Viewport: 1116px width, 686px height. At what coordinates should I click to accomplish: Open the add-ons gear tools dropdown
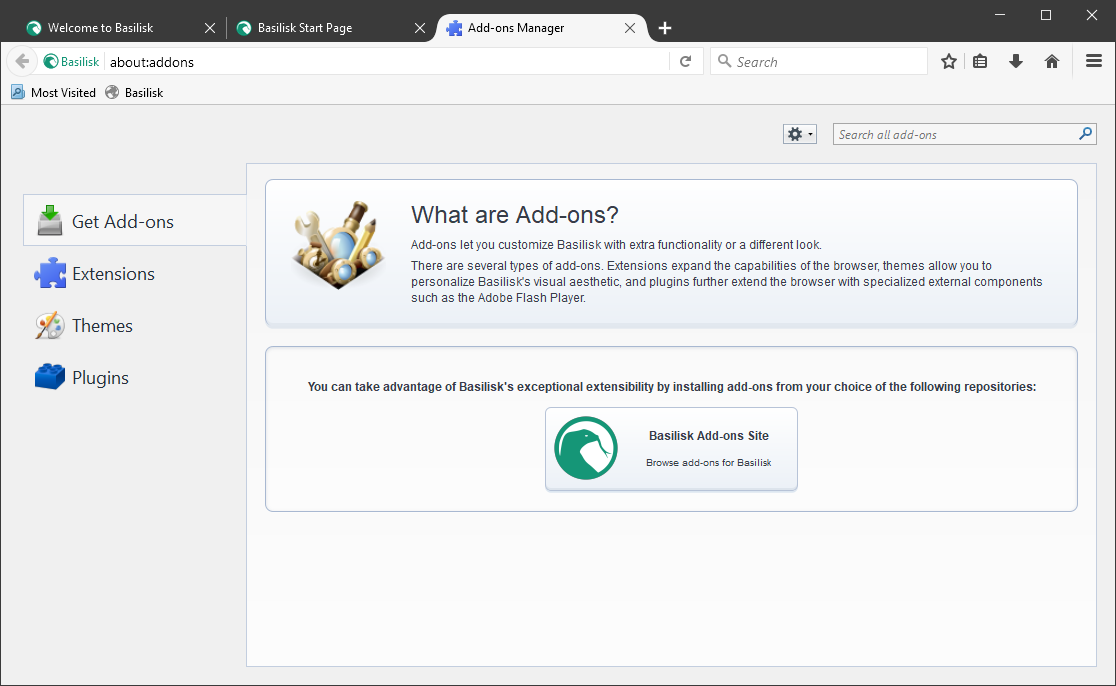(x=800, y=134)
